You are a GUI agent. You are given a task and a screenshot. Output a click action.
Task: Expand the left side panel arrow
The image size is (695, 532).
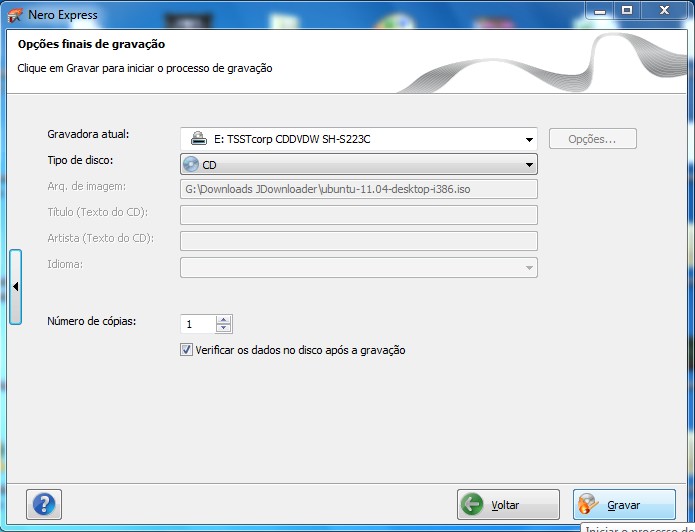[15, 287]
